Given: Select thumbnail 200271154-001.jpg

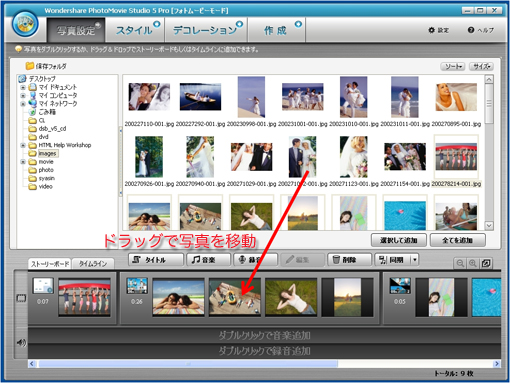Looking at the screenshot, I should pos(405,157).
